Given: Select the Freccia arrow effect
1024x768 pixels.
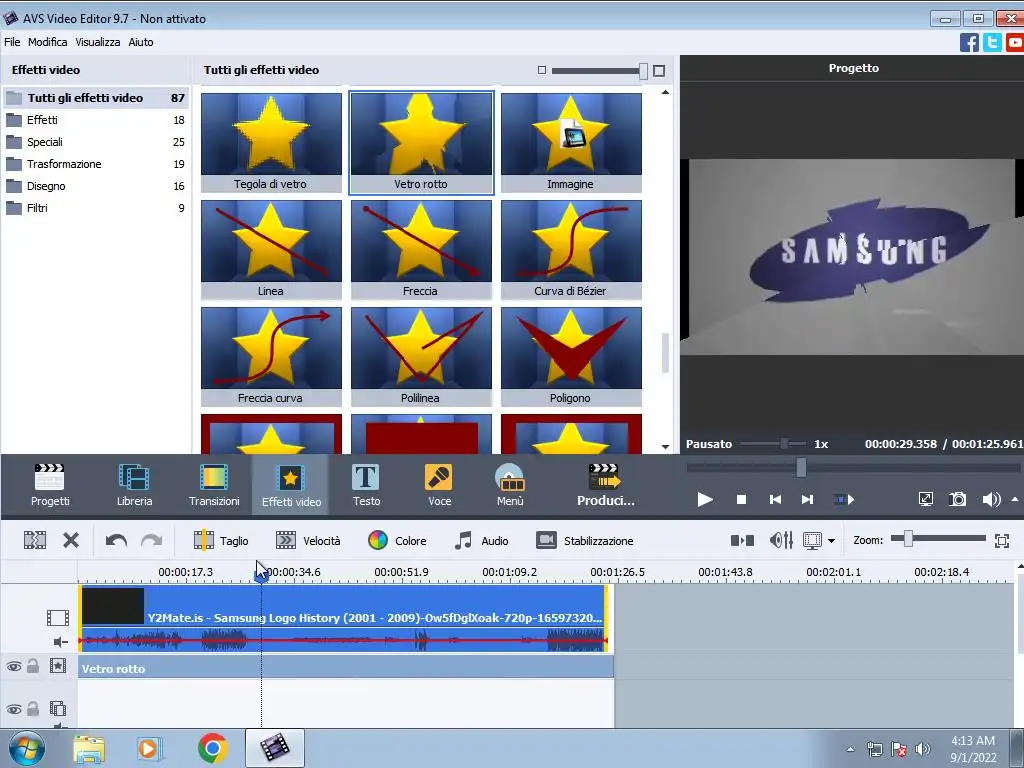Looking at the screenshot, I should (x=421, y=249).
